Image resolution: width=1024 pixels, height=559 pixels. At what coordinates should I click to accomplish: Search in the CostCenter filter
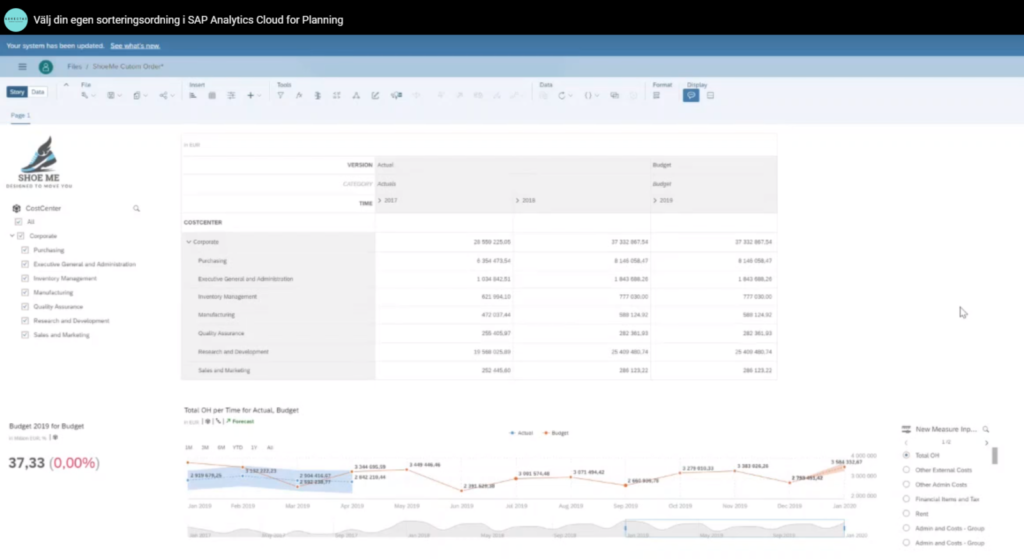[x=136, y=208]
